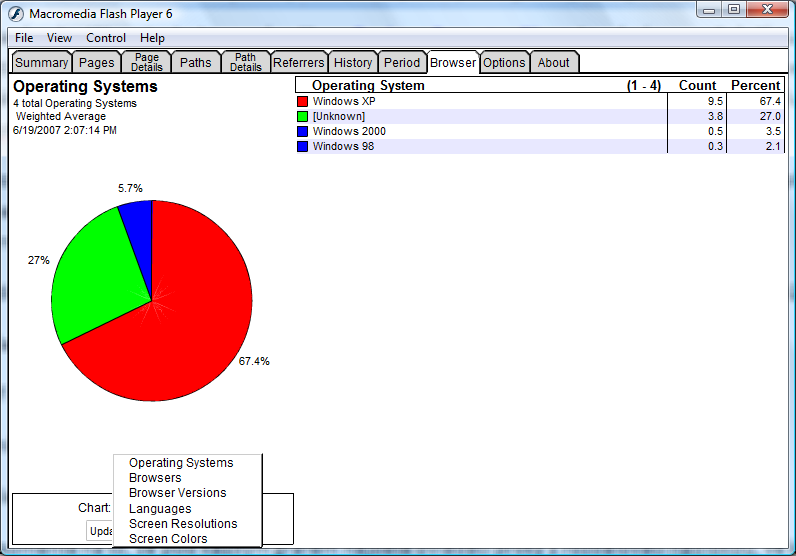Click the 9.5 count cell
The image size is (796, 556).
tap(715, 102)
